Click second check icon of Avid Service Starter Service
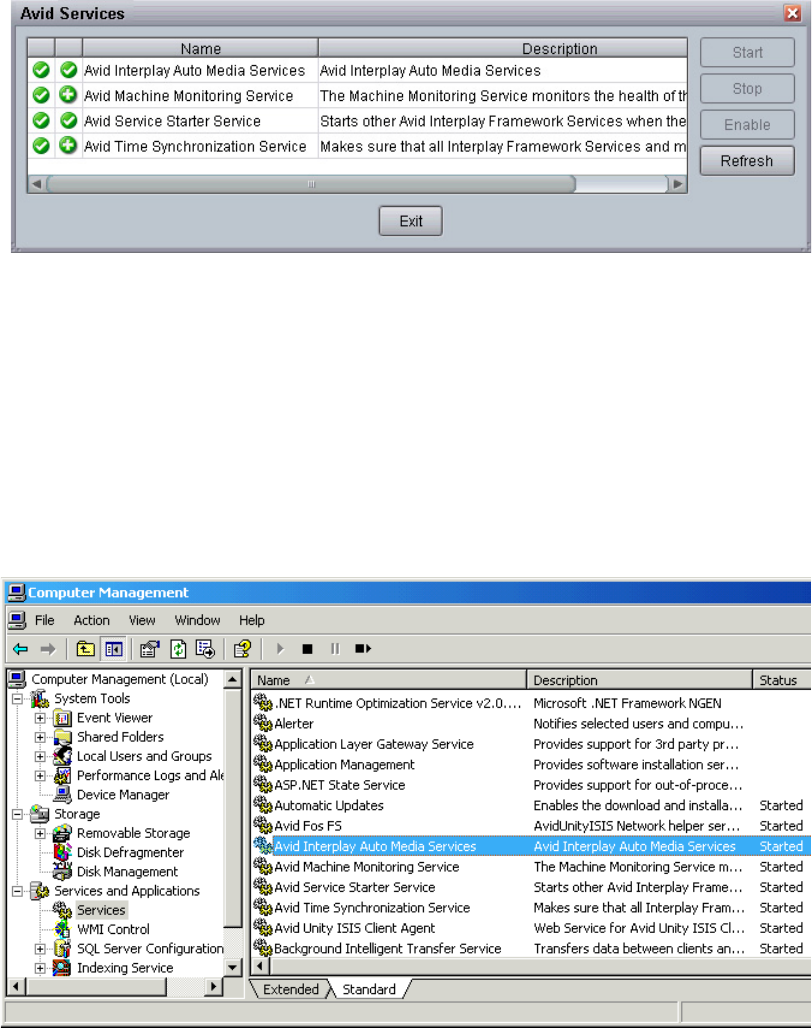The width and height of the screenshot is (812, 1028). pos(68,121)
